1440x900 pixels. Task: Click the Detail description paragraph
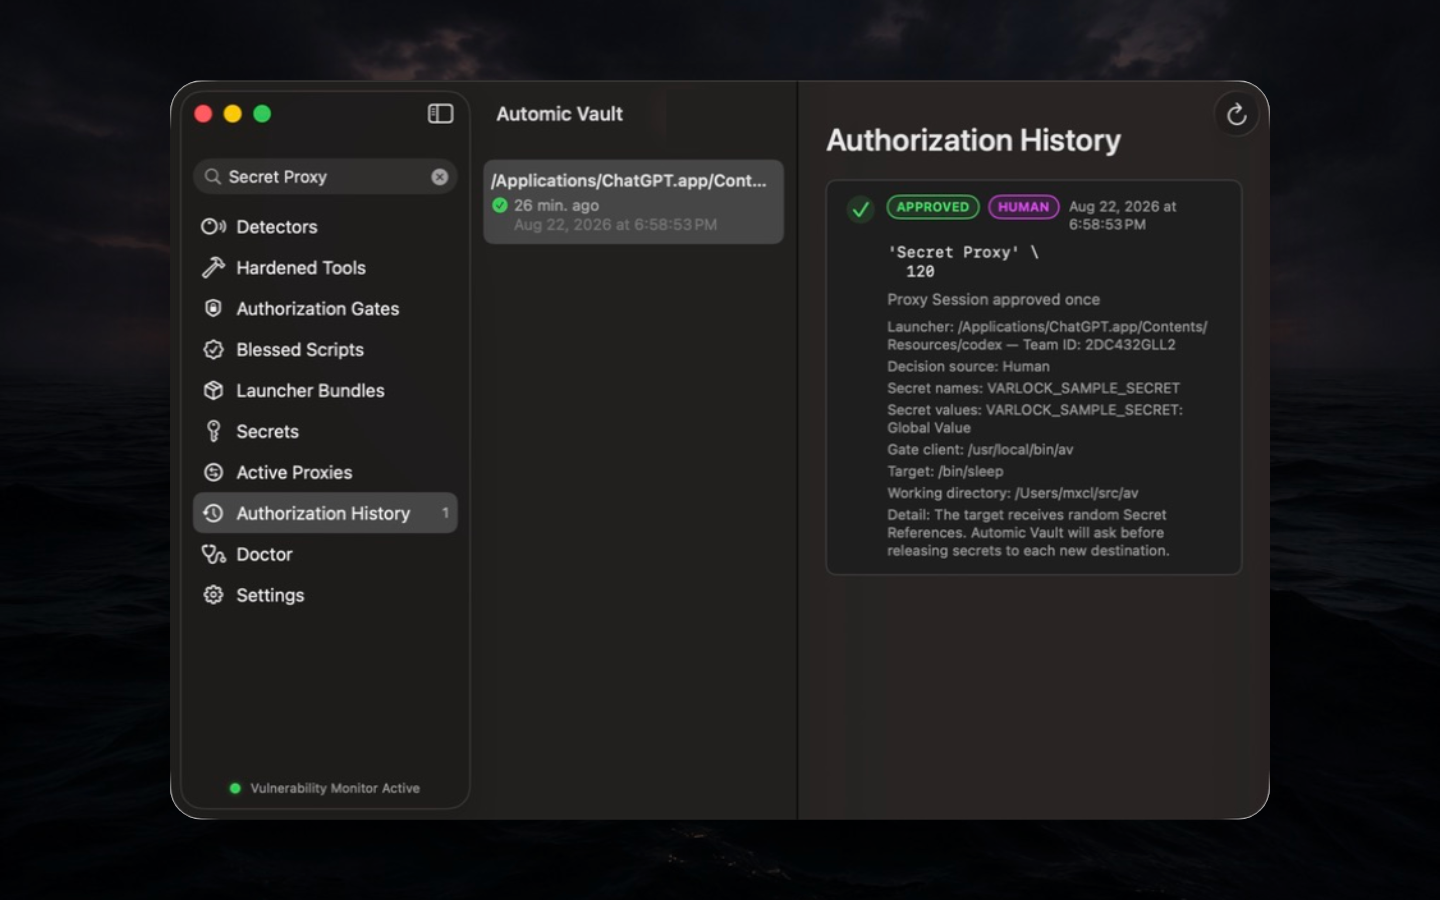pos(1028,533)
